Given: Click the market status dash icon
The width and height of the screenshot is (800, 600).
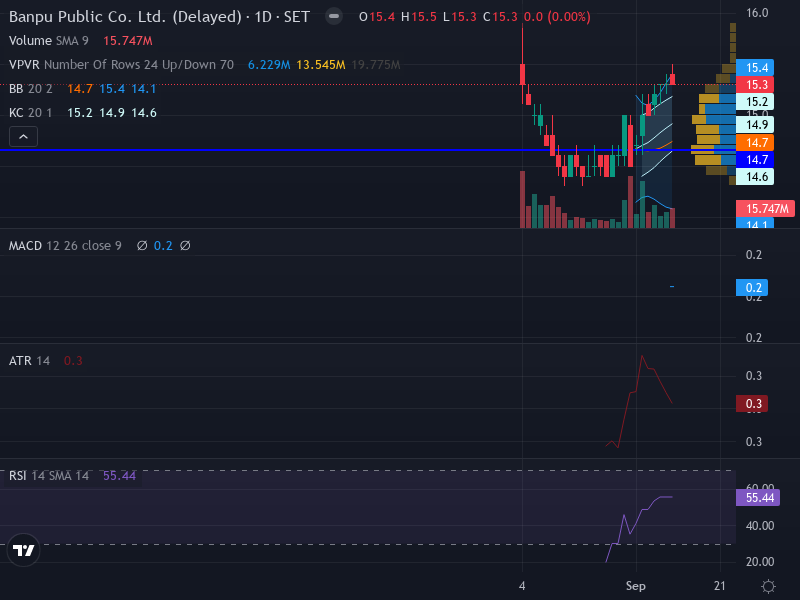Looking at the screenshot, I should point(334,16).
